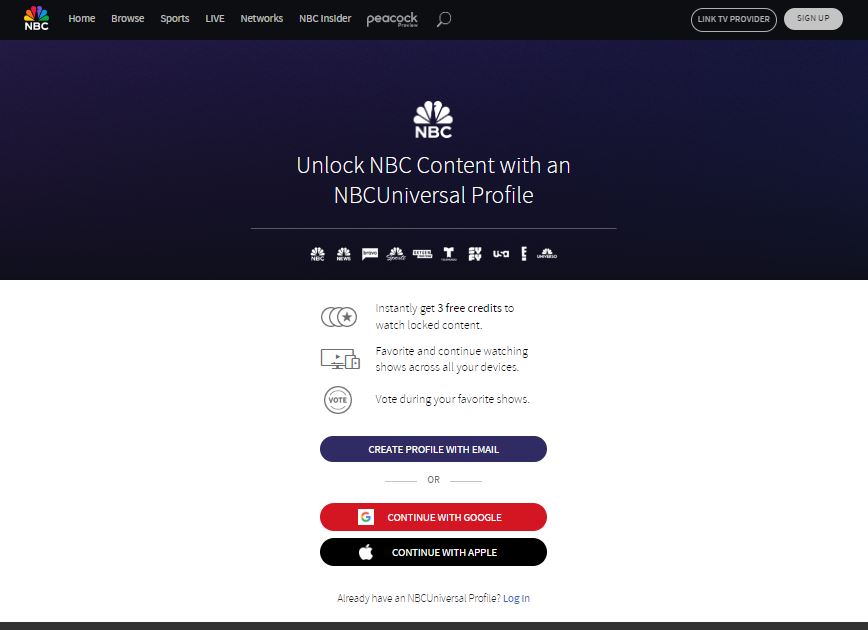Open search using the magnifying glass icon
The width and height of the screenshot is (868, 630).
[x=443, y=18]
